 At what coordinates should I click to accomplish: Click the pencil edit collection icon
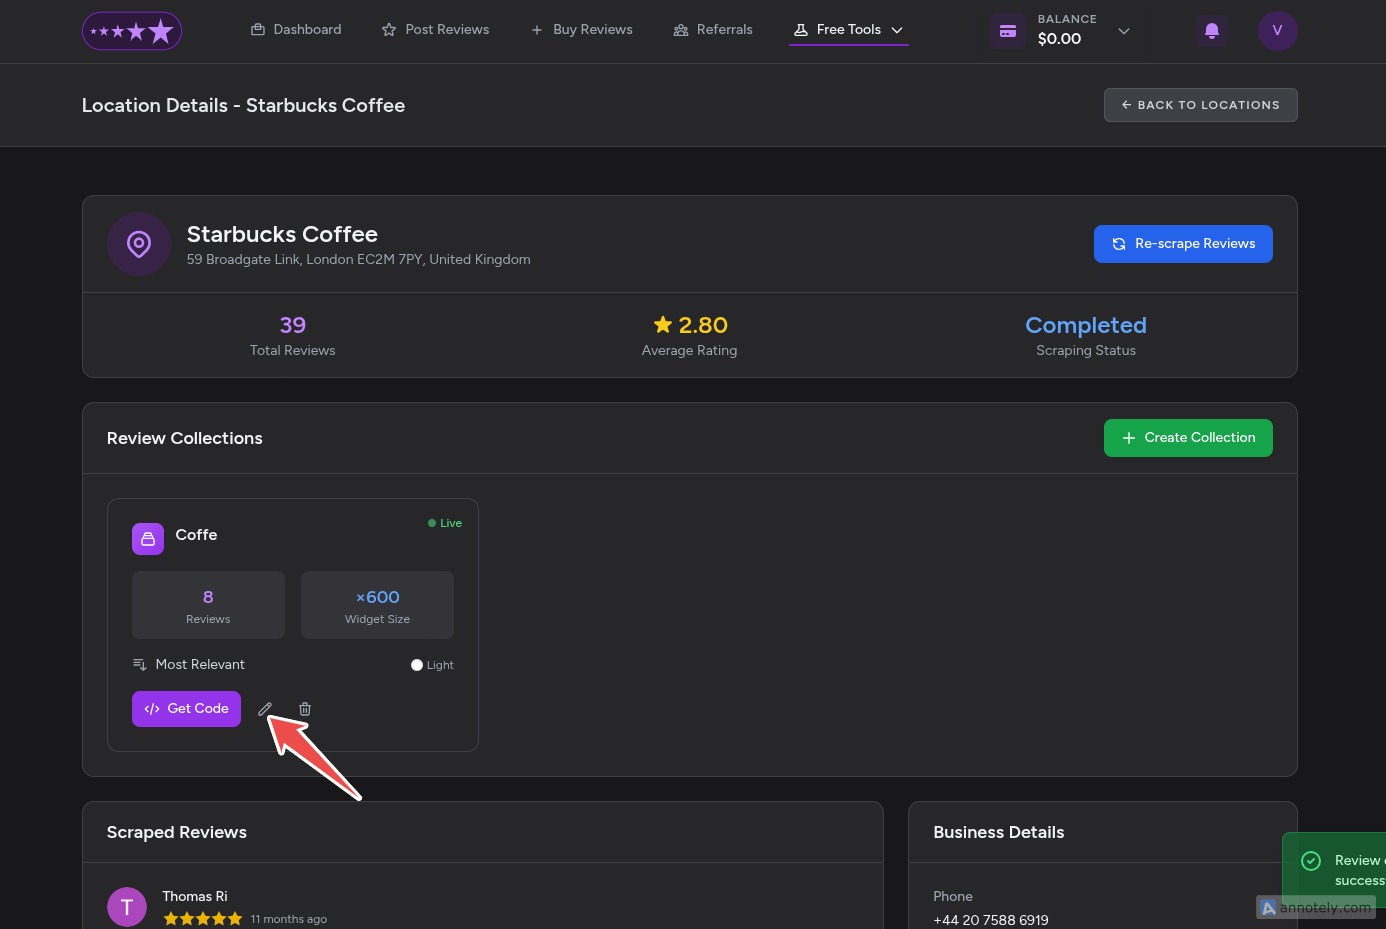tap(265, 709)
